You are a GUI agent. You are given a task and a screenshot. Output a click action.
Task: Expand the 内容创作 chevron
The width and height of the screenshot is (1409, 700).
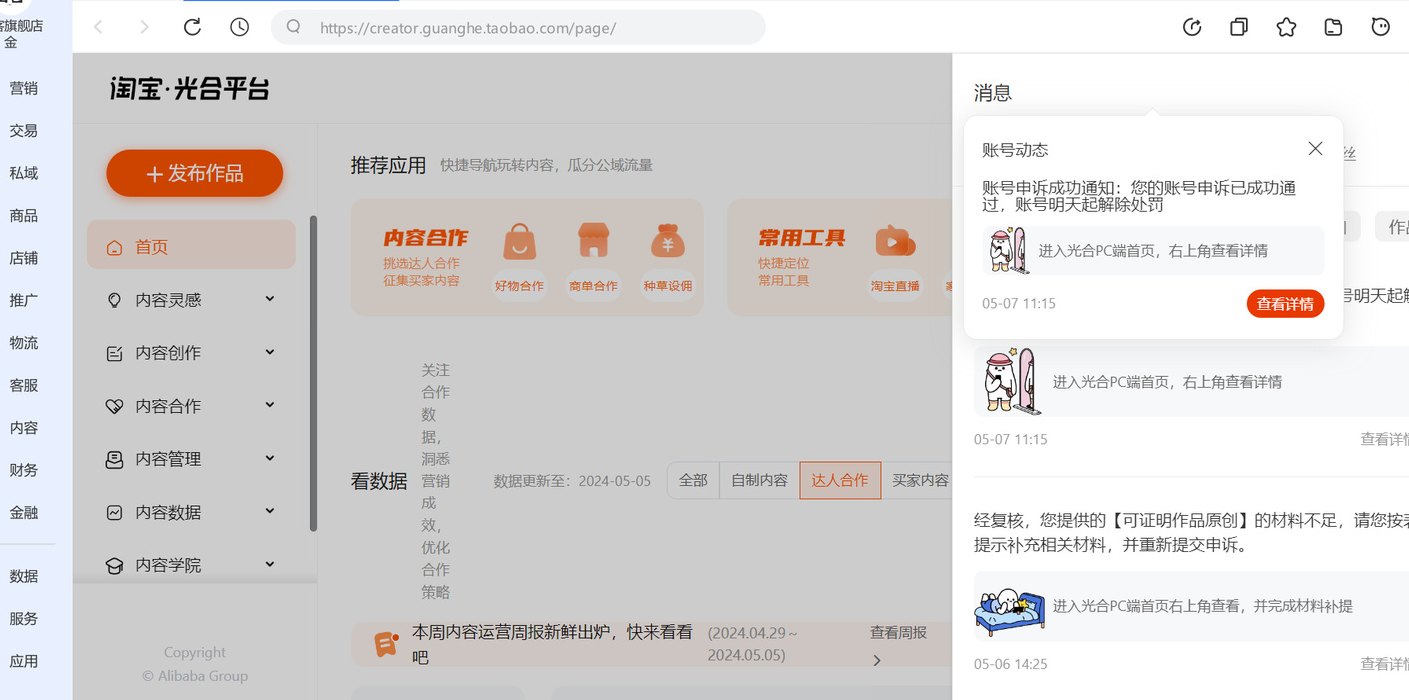click(x=270, y=351)
